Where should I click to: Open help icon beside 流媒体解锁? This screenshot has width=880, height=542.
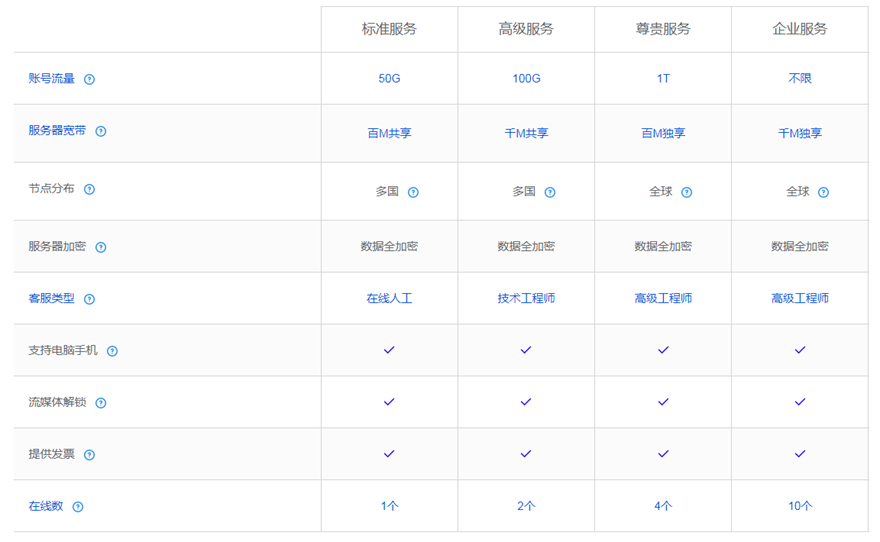(x=100, y=403)
